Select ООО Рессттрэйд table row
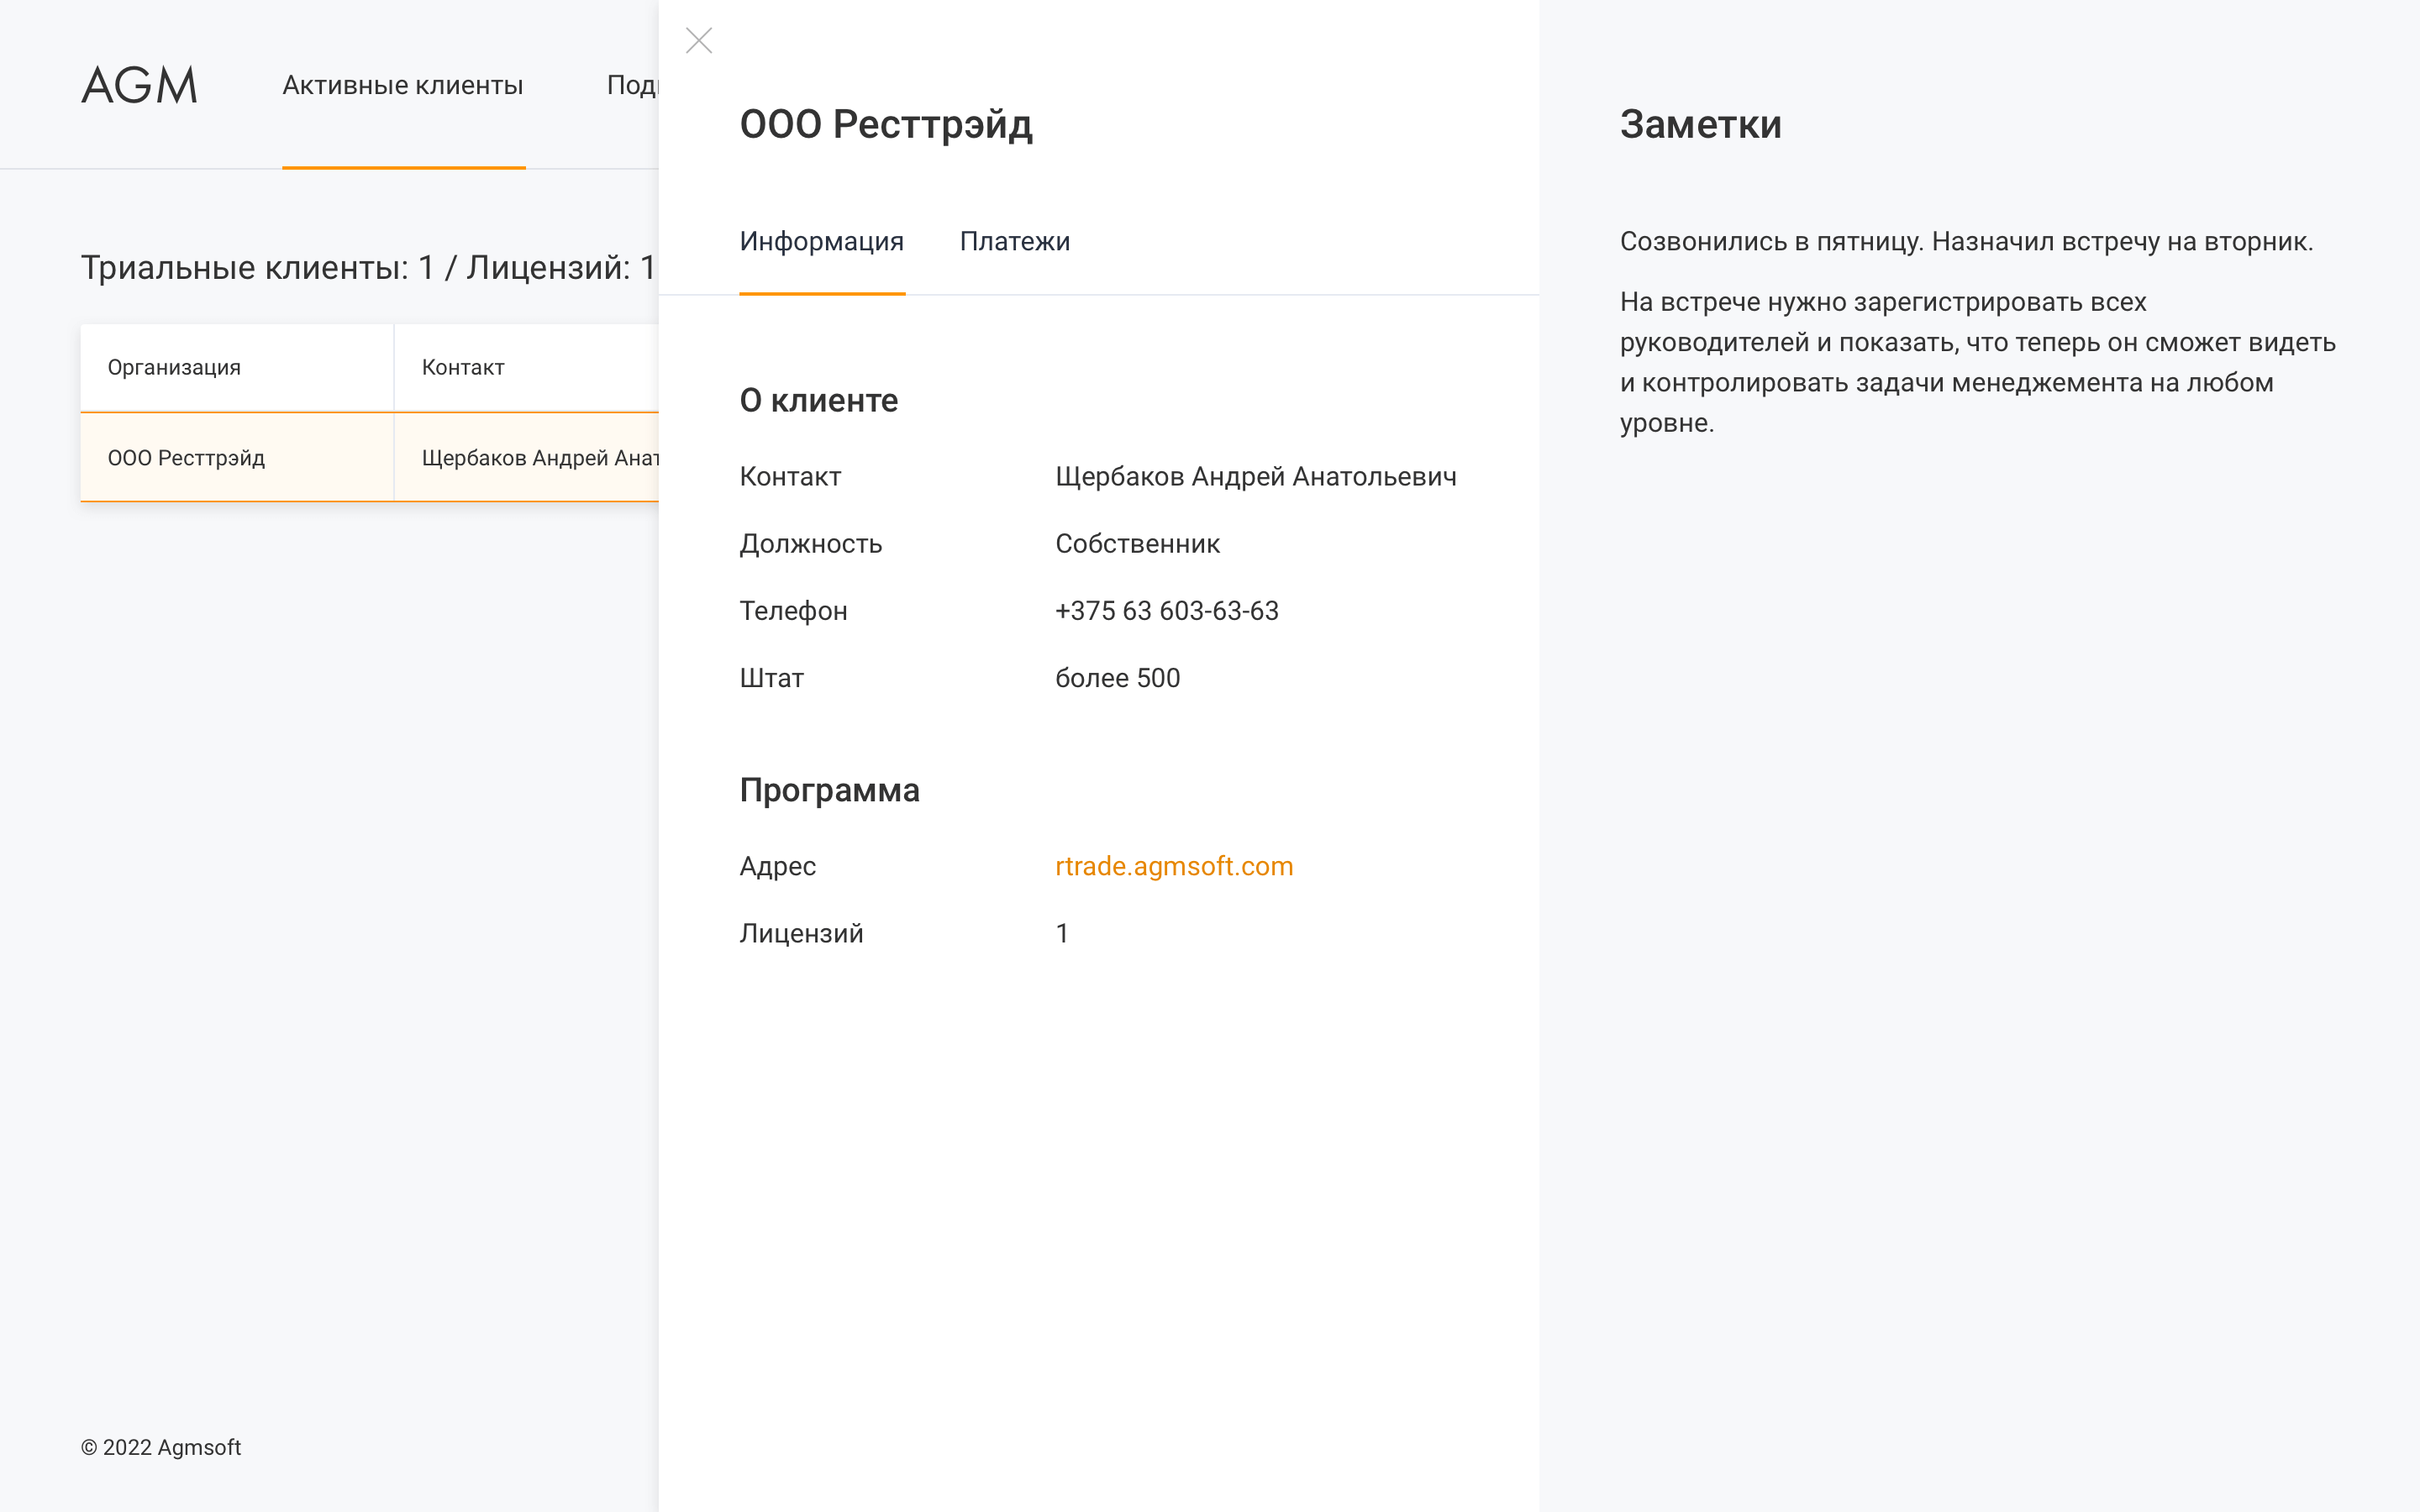The height and width of the screenshot is (1512, 2420). point(186,458)
